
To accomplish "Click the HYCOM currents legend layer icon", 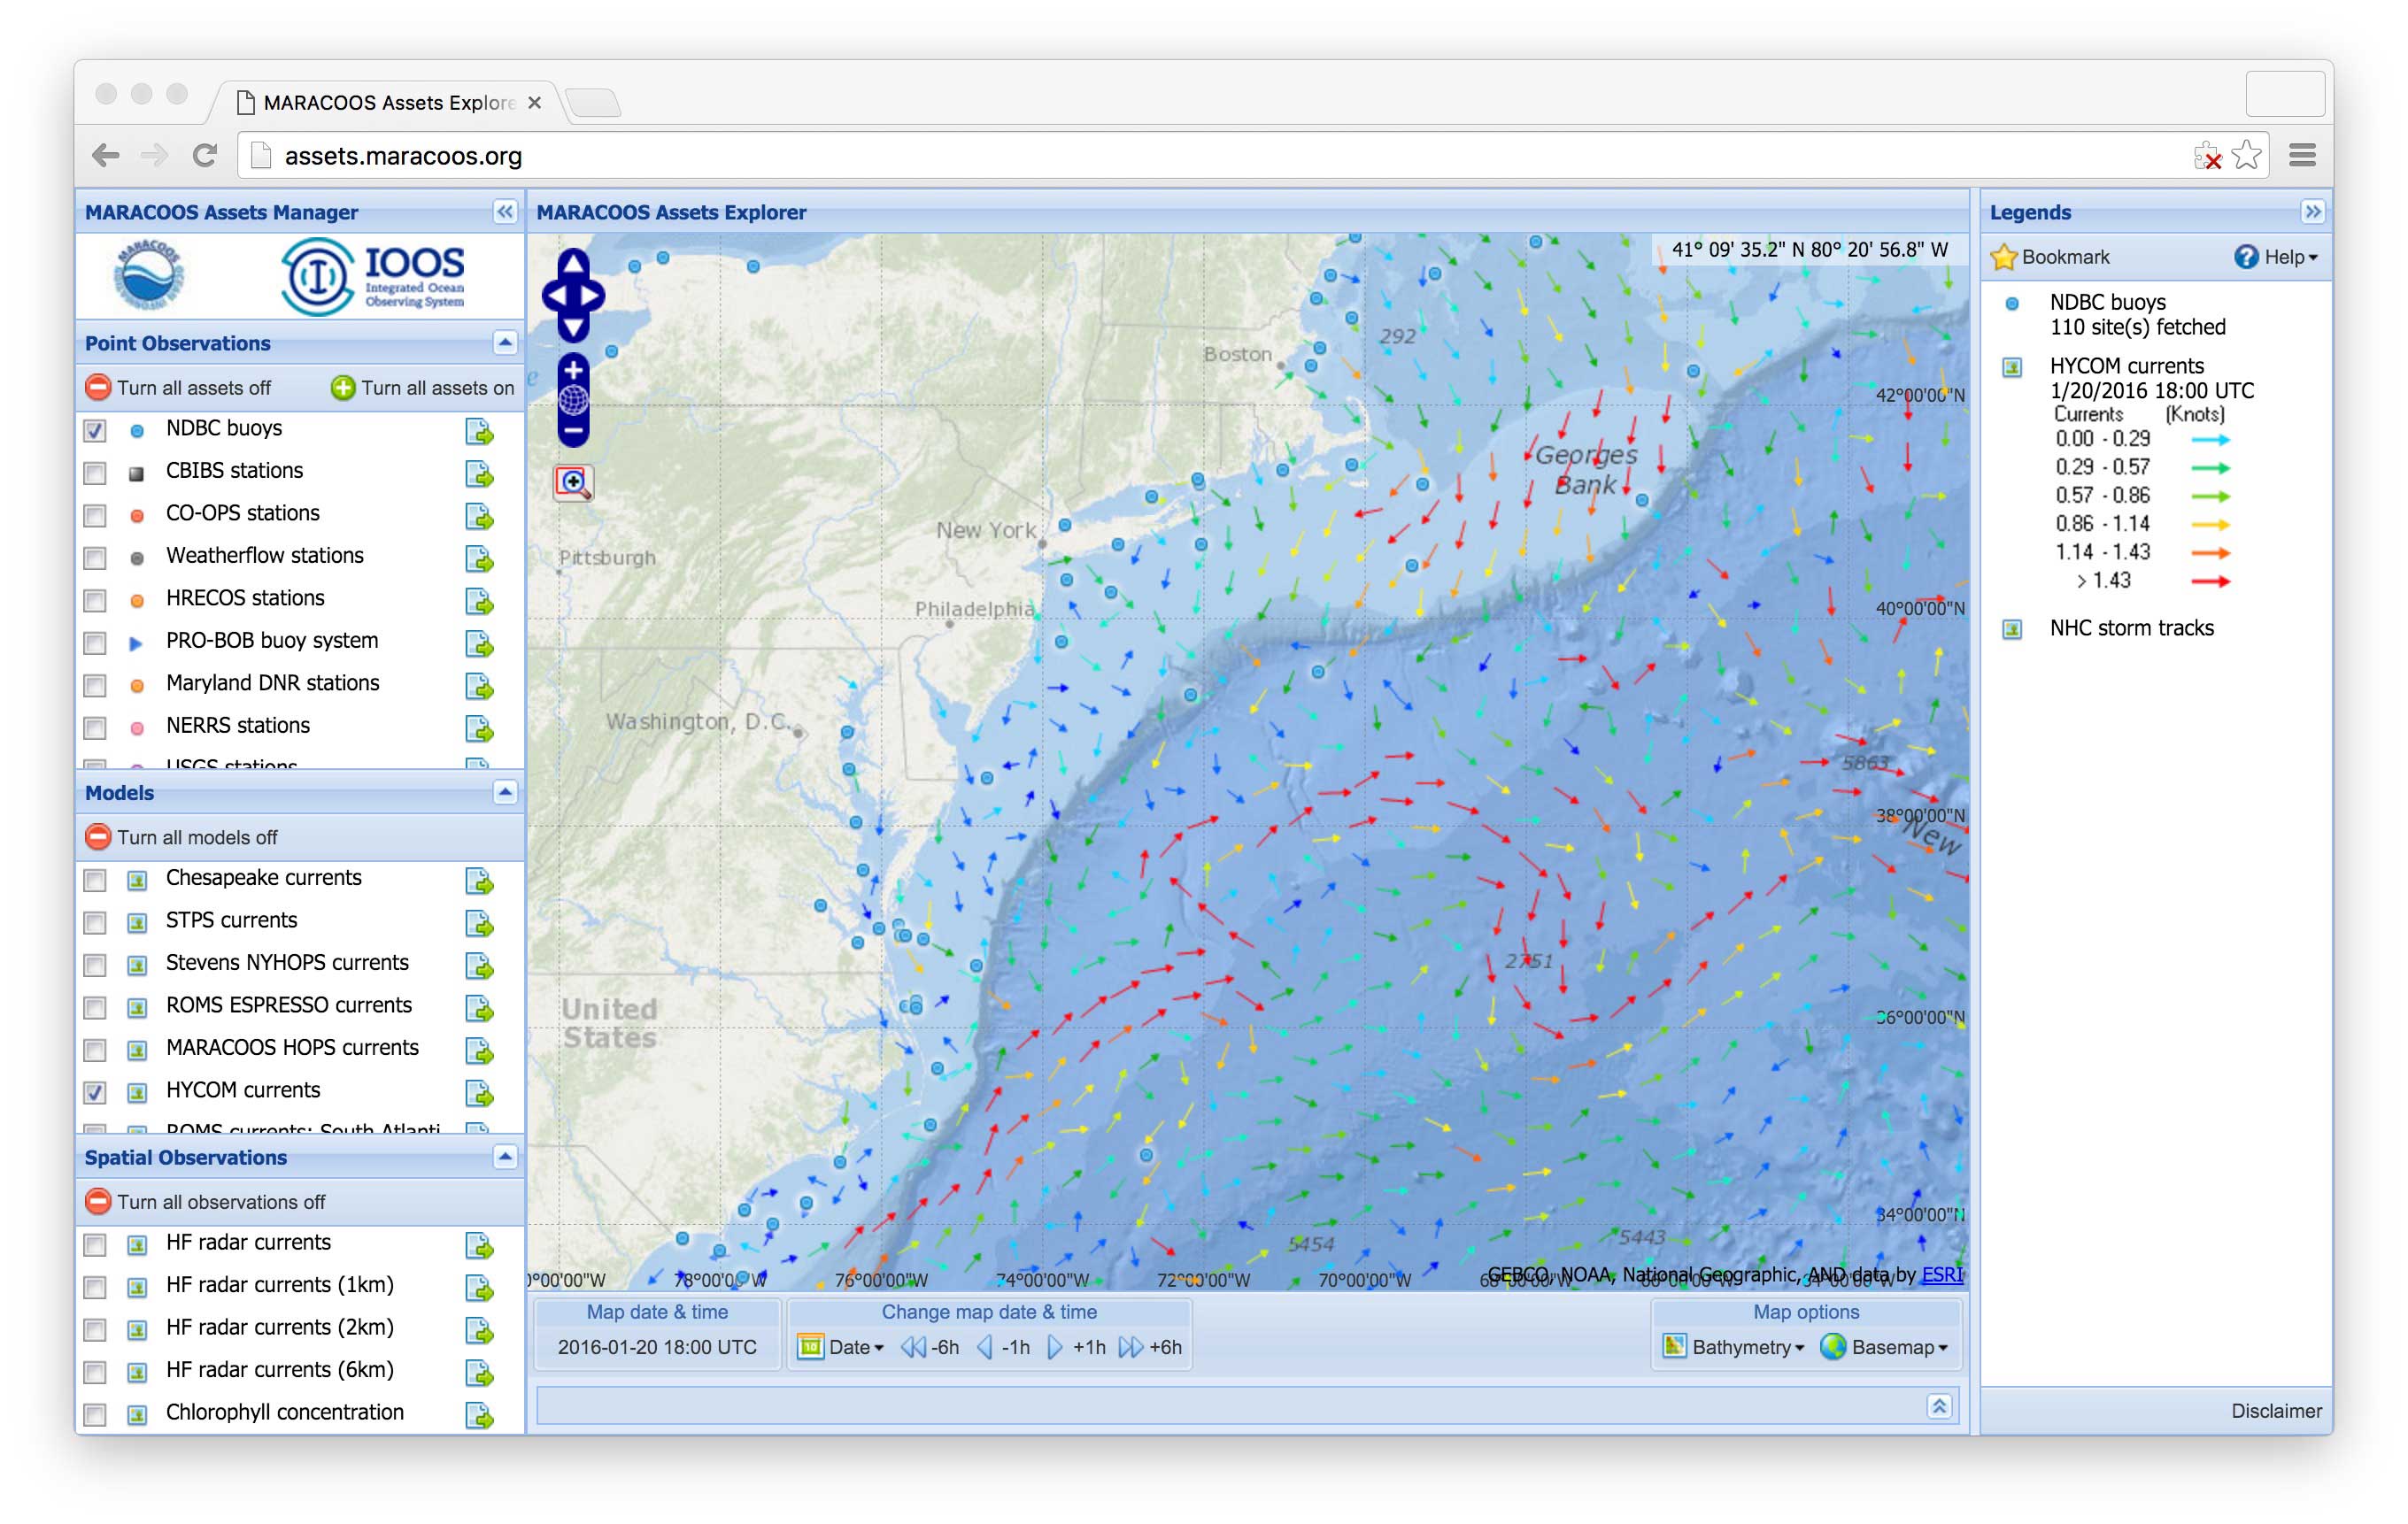I will coord(2012,367).
